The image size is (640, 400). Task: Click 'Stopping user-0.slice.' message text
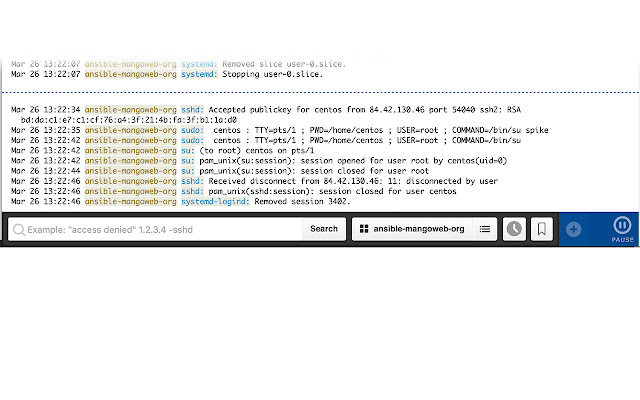(273, 74)
